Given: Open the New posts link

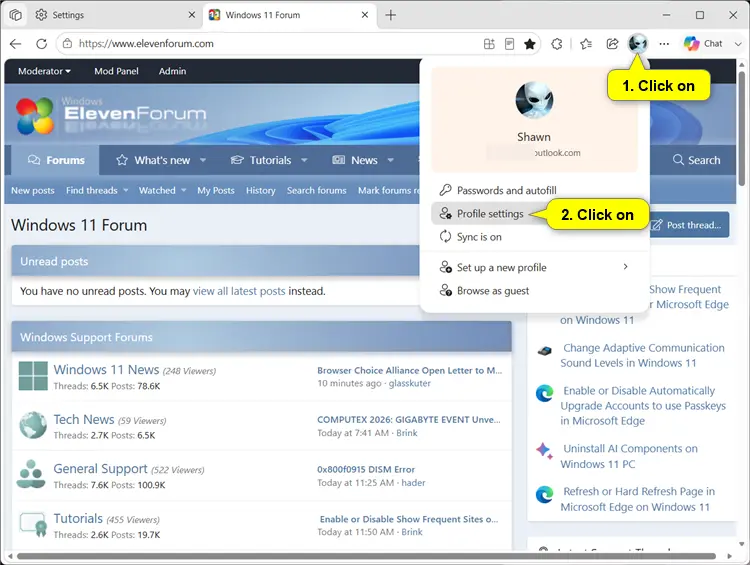Looking at the screenshot, I should [x=33, y=190].
